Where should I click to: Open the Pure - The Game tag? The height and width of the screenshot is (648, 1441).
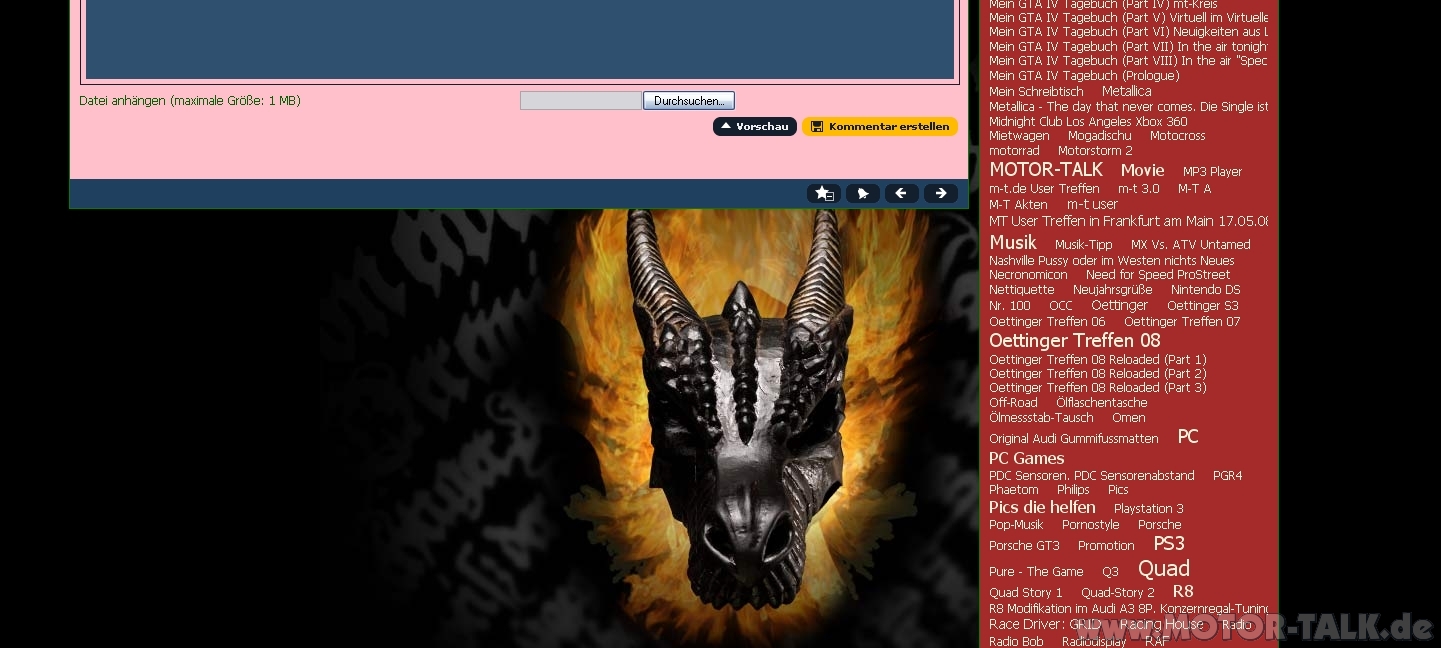point(1036,572)
